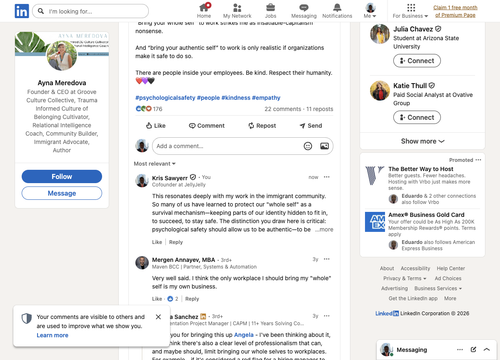Screen dimensions: 500x360
Task: Click Learn more in privacy notice
Action: click(x=52, y=335)
